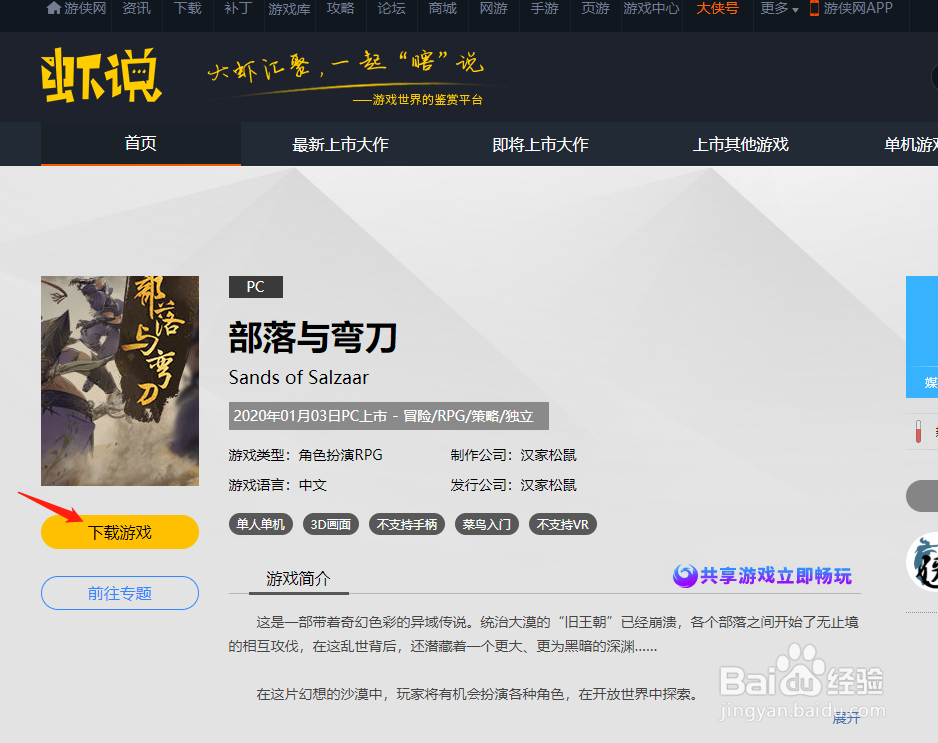938x743 pixels.
Task: Select the 游戏简介 tab
Action: click(298, 578)
